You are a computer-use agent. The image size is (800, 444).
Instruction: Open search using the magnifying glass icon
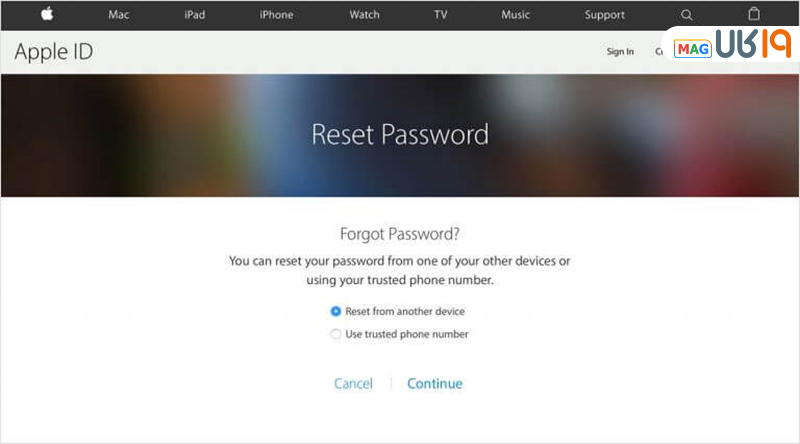(x=686, y=15)
